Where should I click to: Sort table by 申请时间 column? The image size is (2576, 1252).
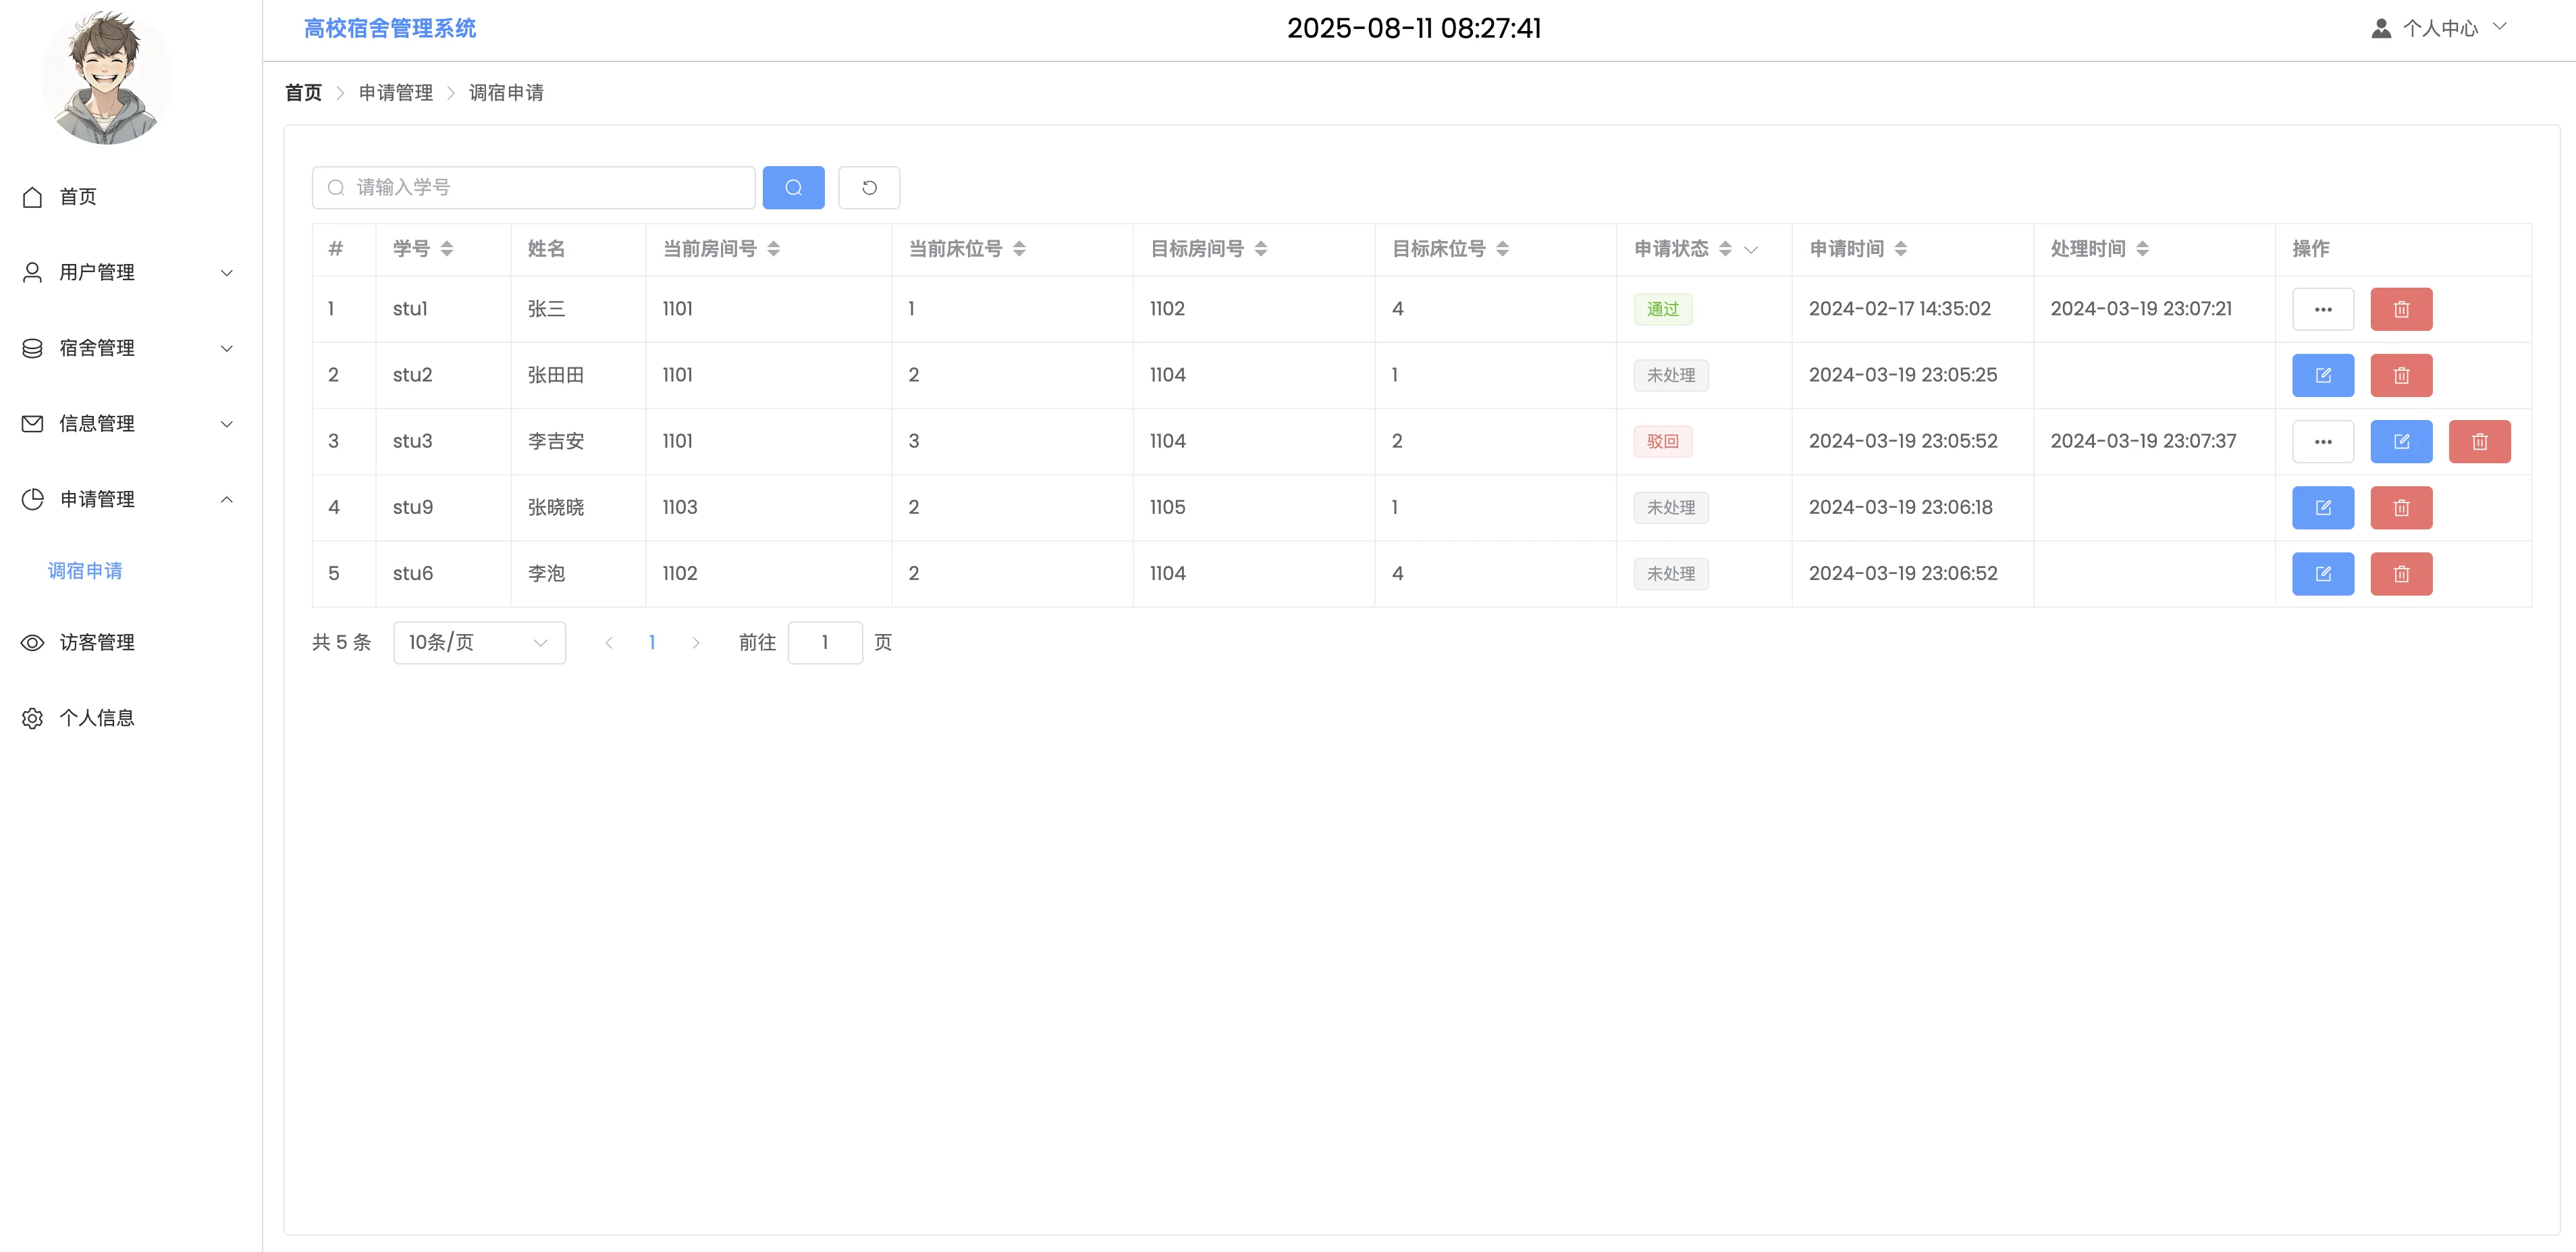1900,249
